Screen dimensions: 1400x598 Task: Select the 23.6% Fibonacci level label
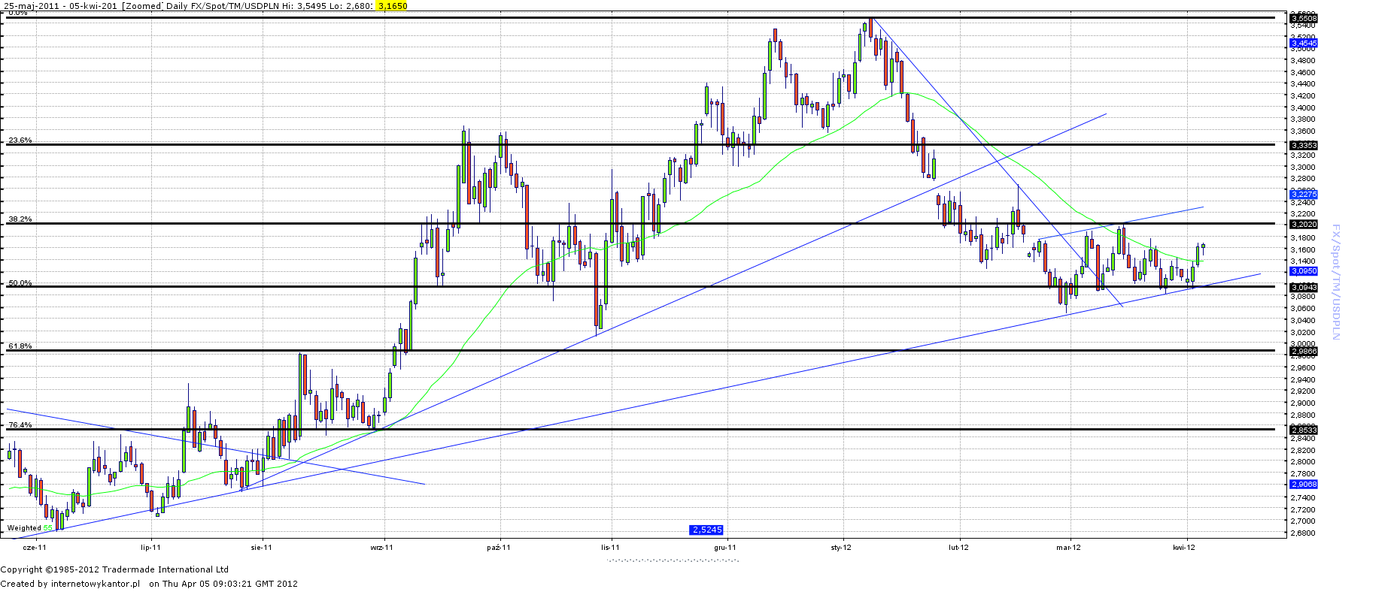click(20, 141)
